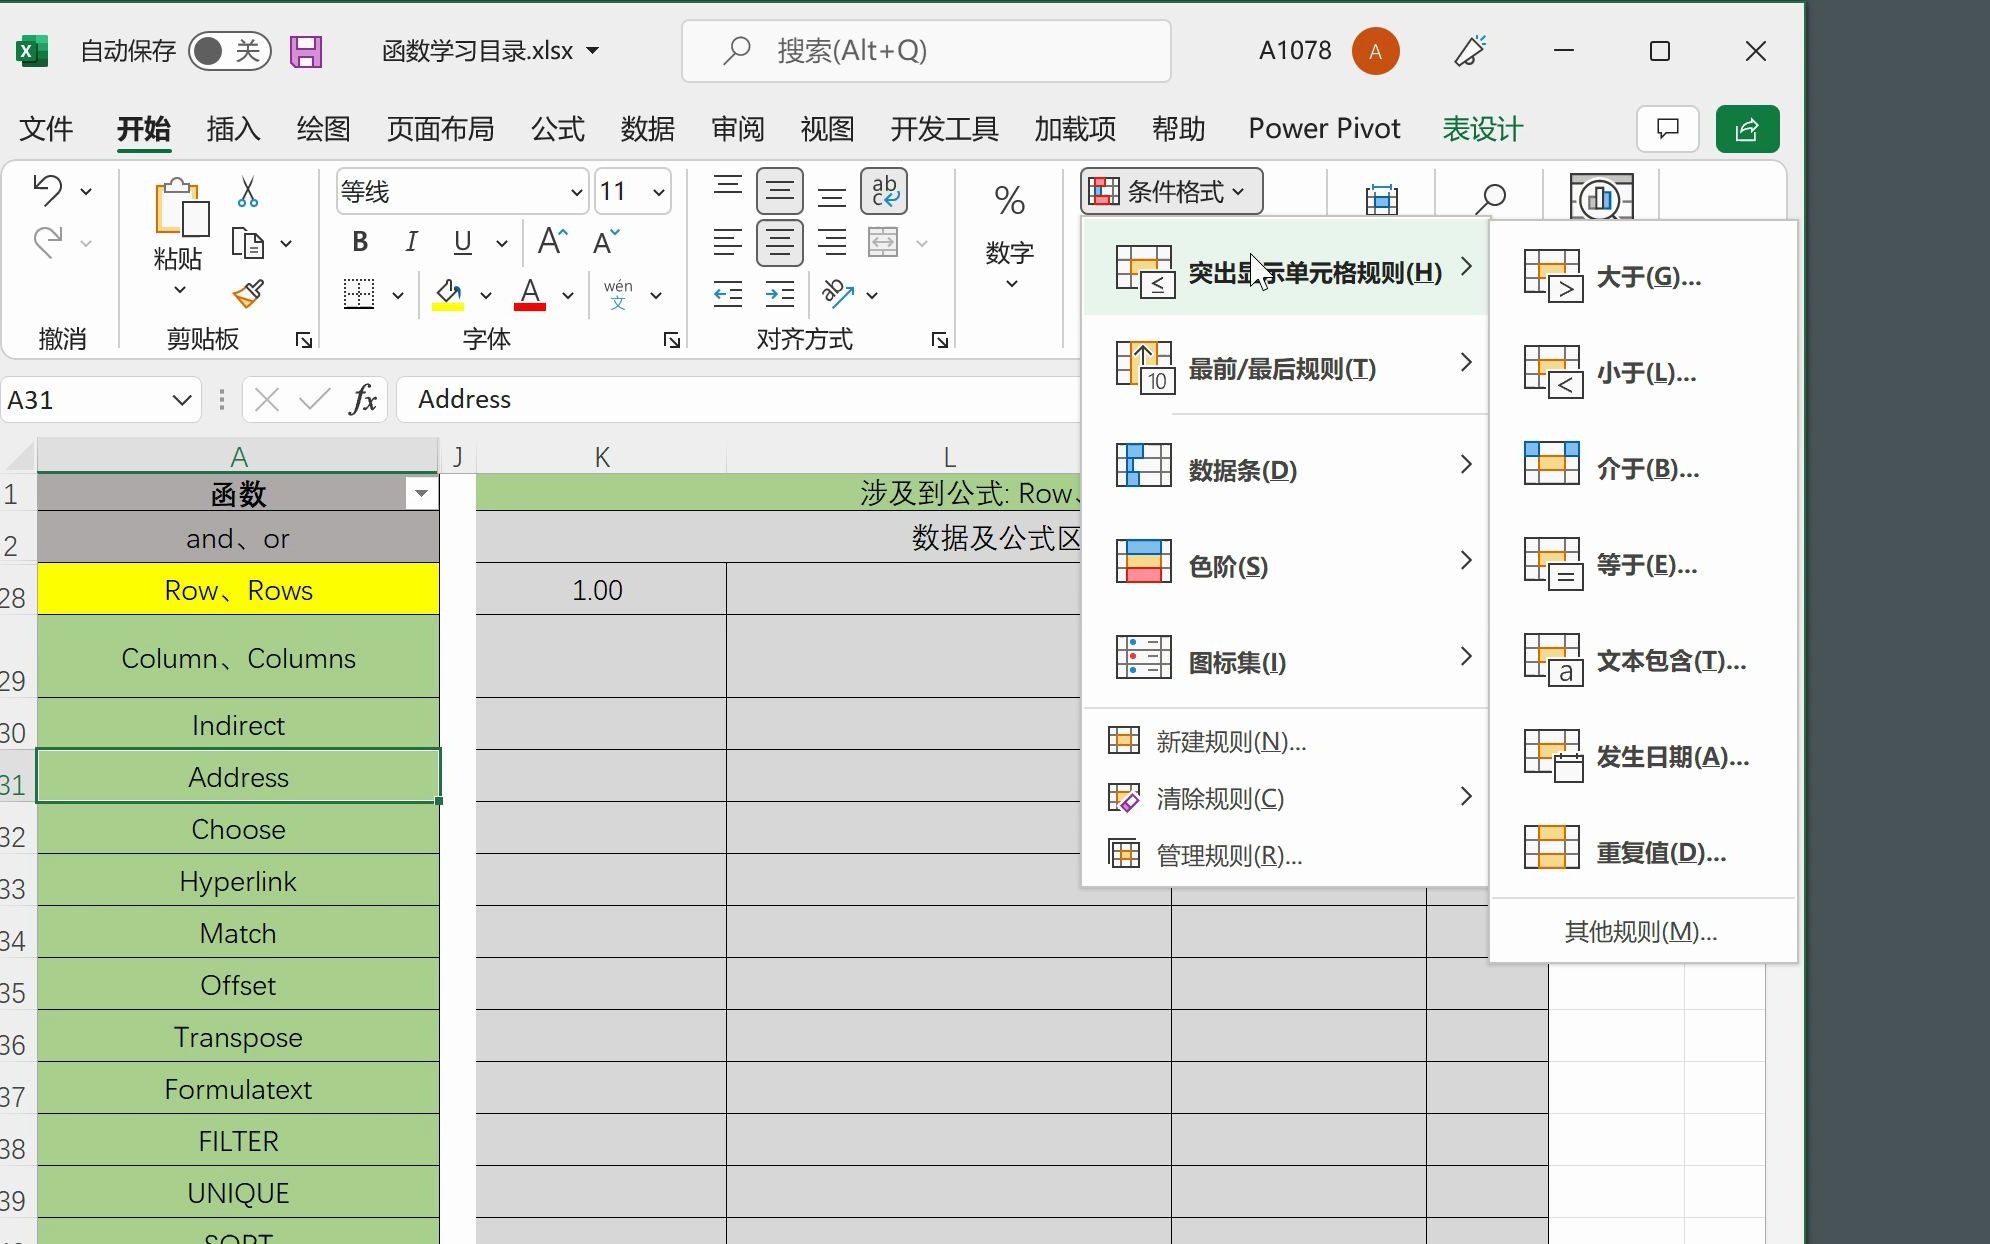1990x1244 pixels.
Task: Click the Wrap Text icon
Action: 884,191
